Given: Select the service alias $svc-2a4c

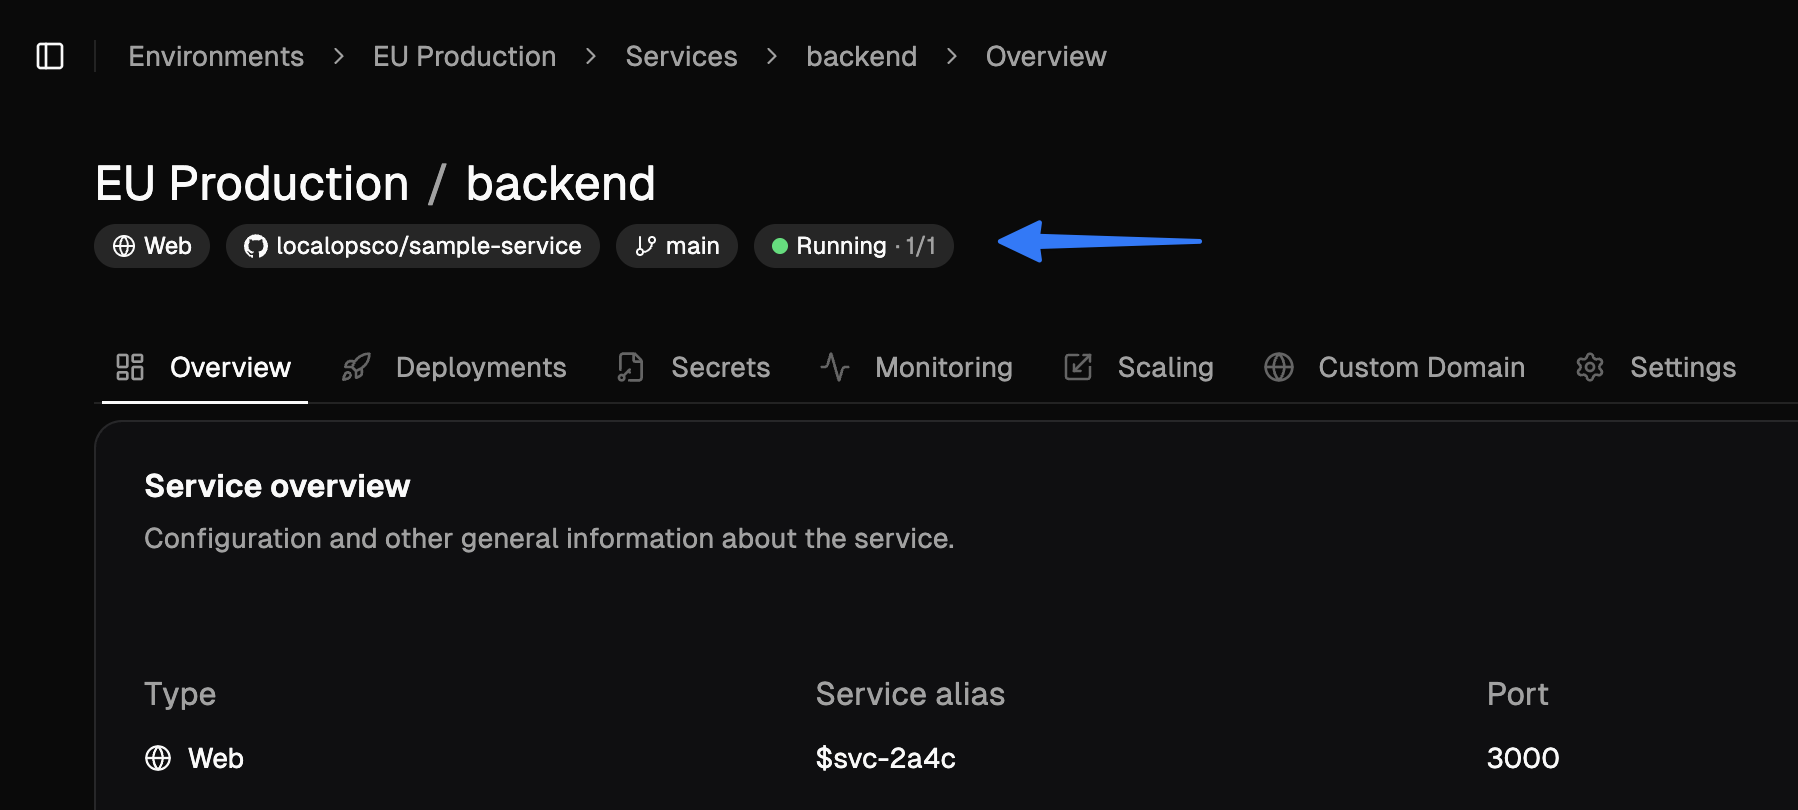Looking at the screenshot, I should (886, 758).
